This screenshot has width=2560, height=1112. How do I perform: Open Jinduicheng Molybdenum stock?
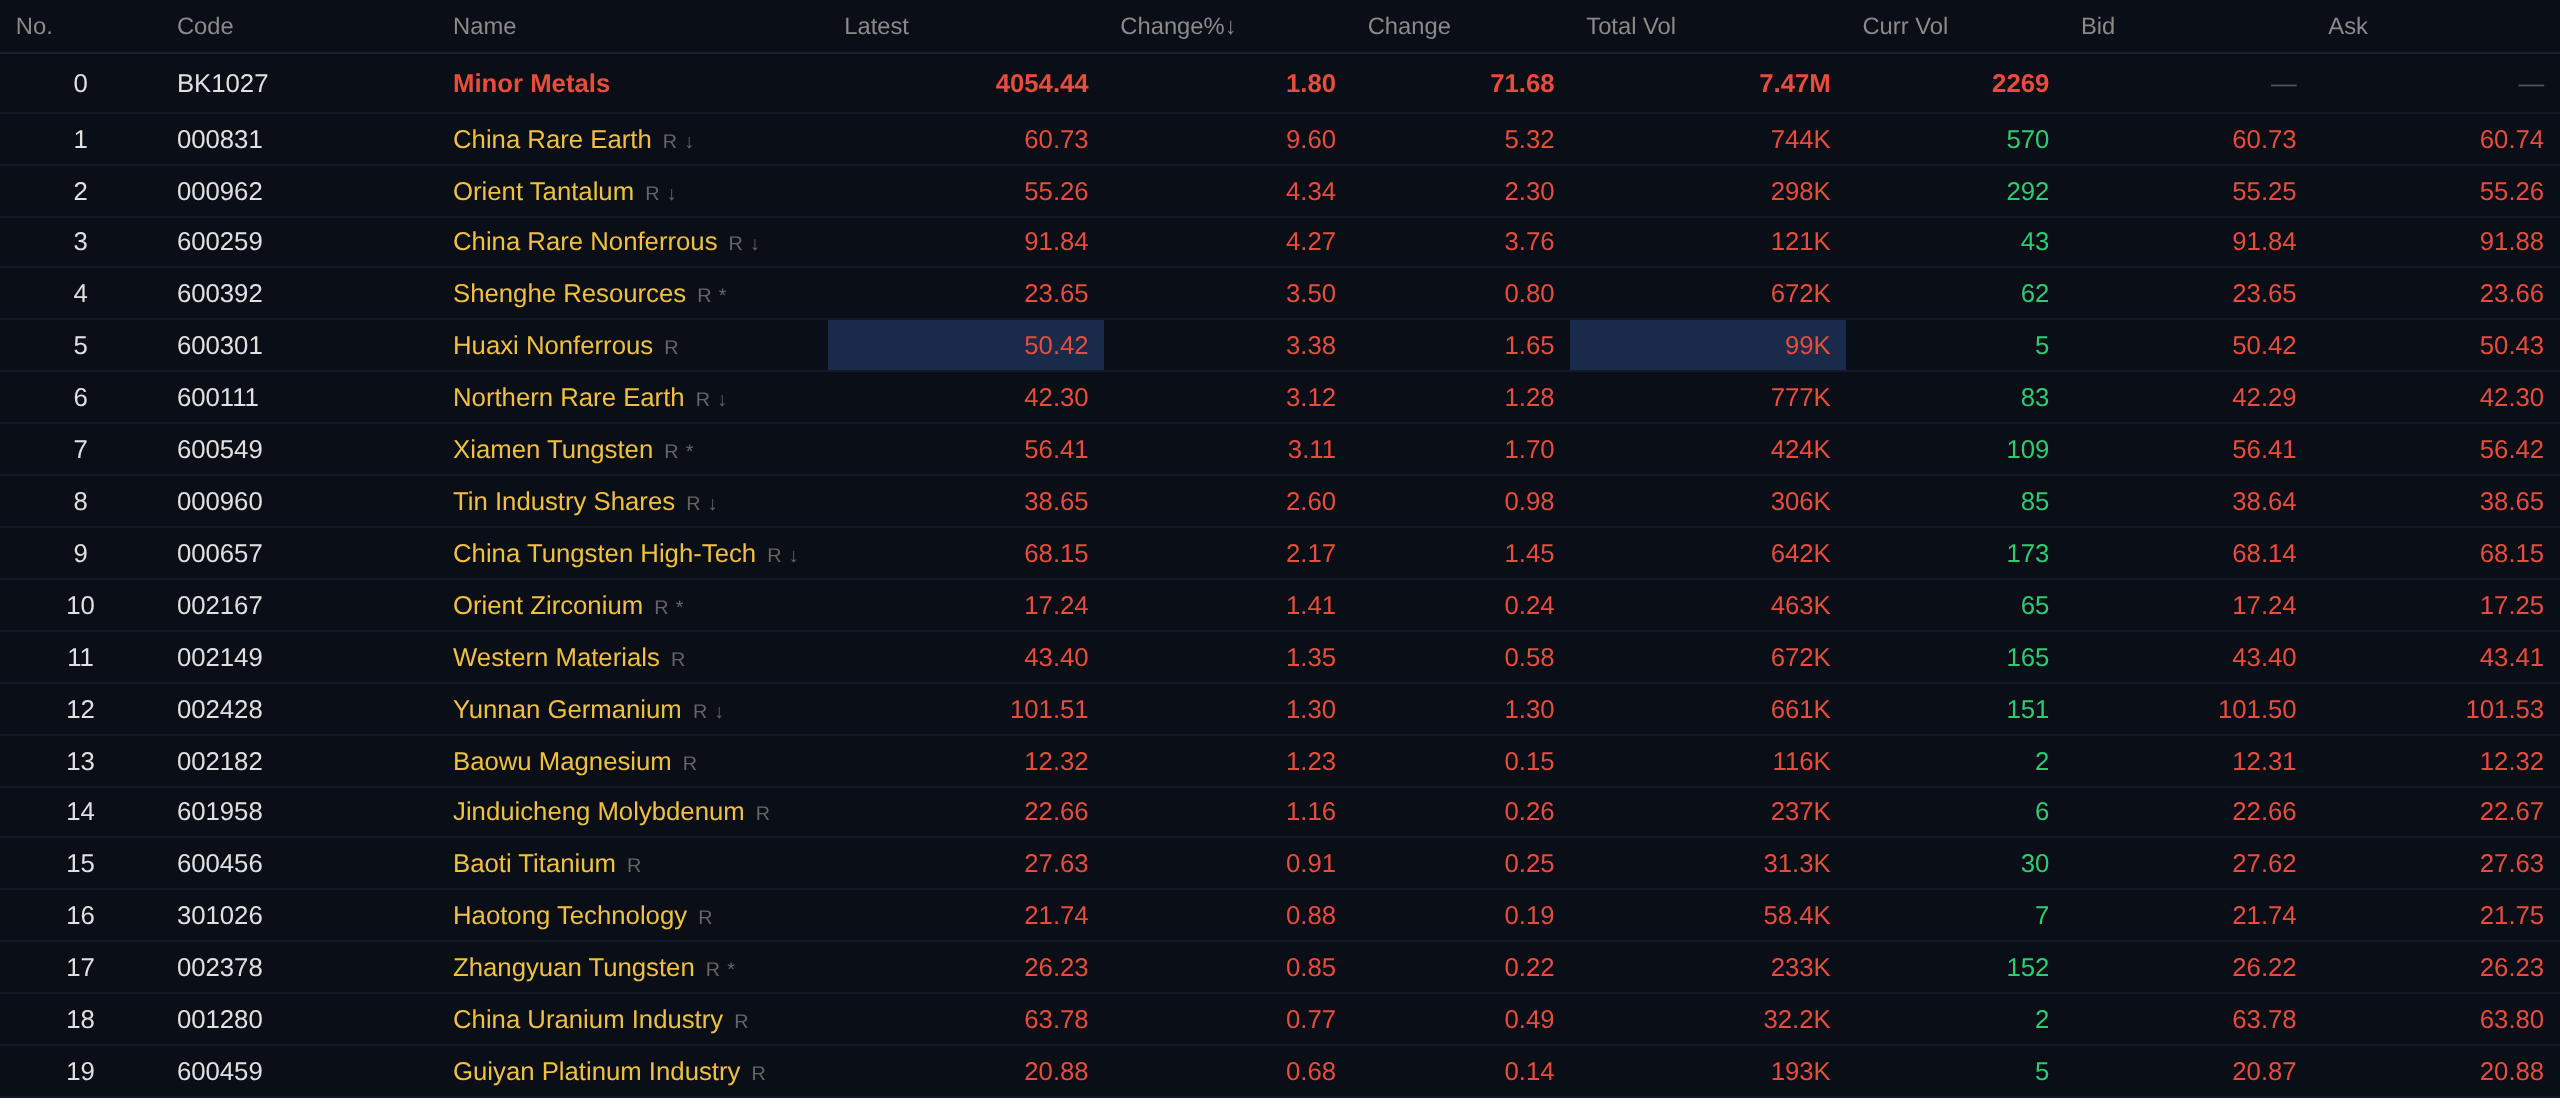pyautogui.click(x=598, y=812)
